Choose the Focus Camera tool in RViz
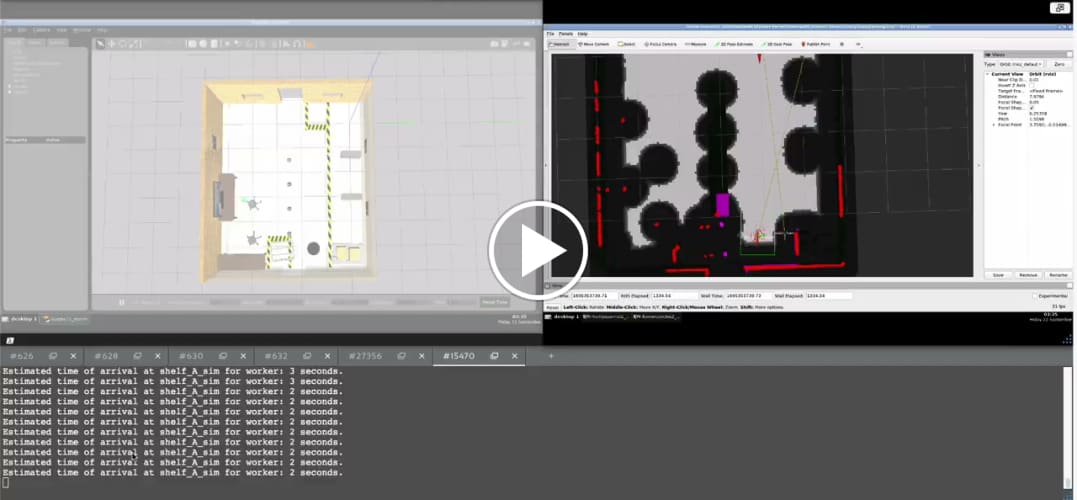The width and height of the screenshot is (1077, 500). (660, 44)
